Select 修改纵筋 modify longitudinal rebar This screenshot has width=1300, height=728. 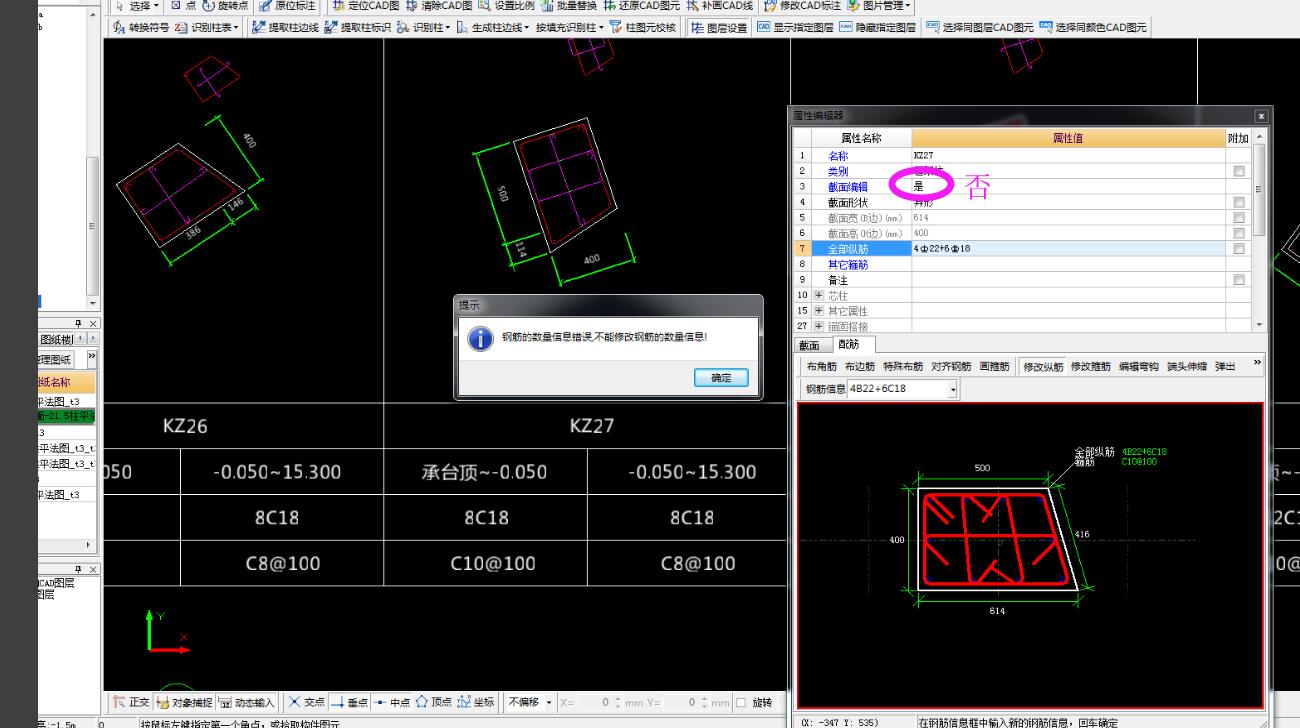(1044, 367)
